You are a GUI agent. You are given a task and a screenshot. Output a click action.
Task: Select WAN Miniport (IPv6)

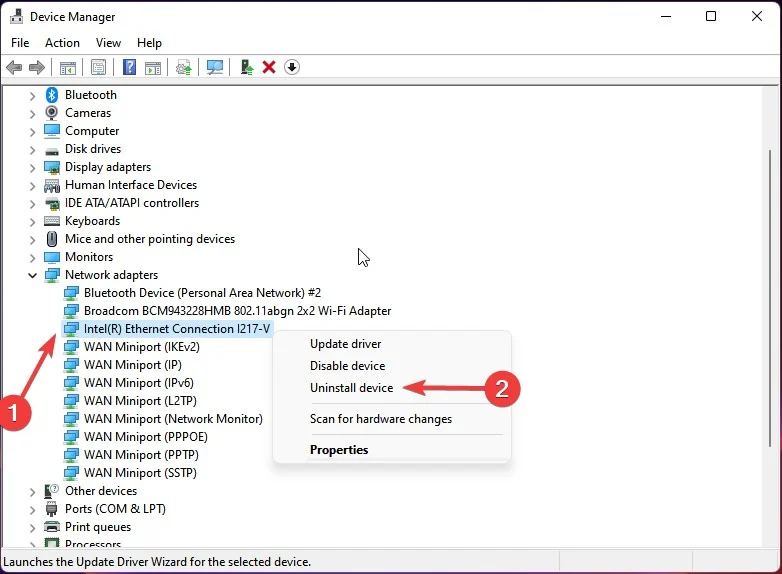[139, 383]
